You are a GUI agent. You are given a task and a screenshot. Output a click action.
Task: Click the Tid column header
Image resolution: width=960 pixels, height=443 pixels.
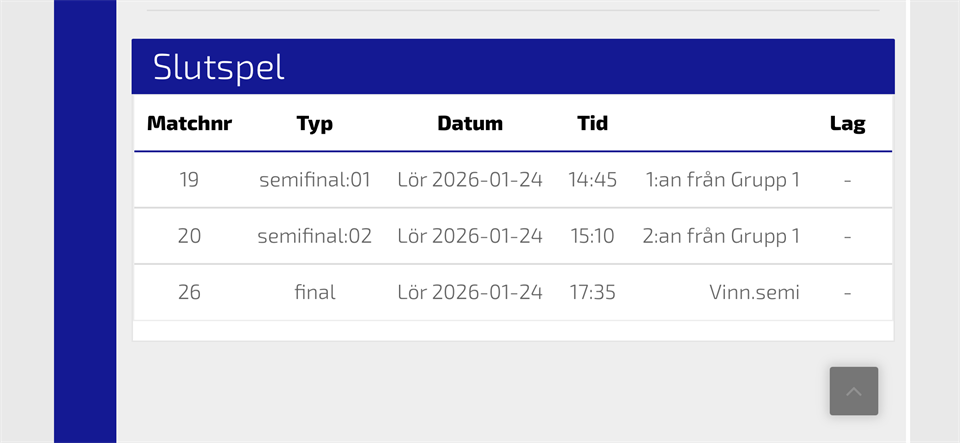(x=592, y=124)
